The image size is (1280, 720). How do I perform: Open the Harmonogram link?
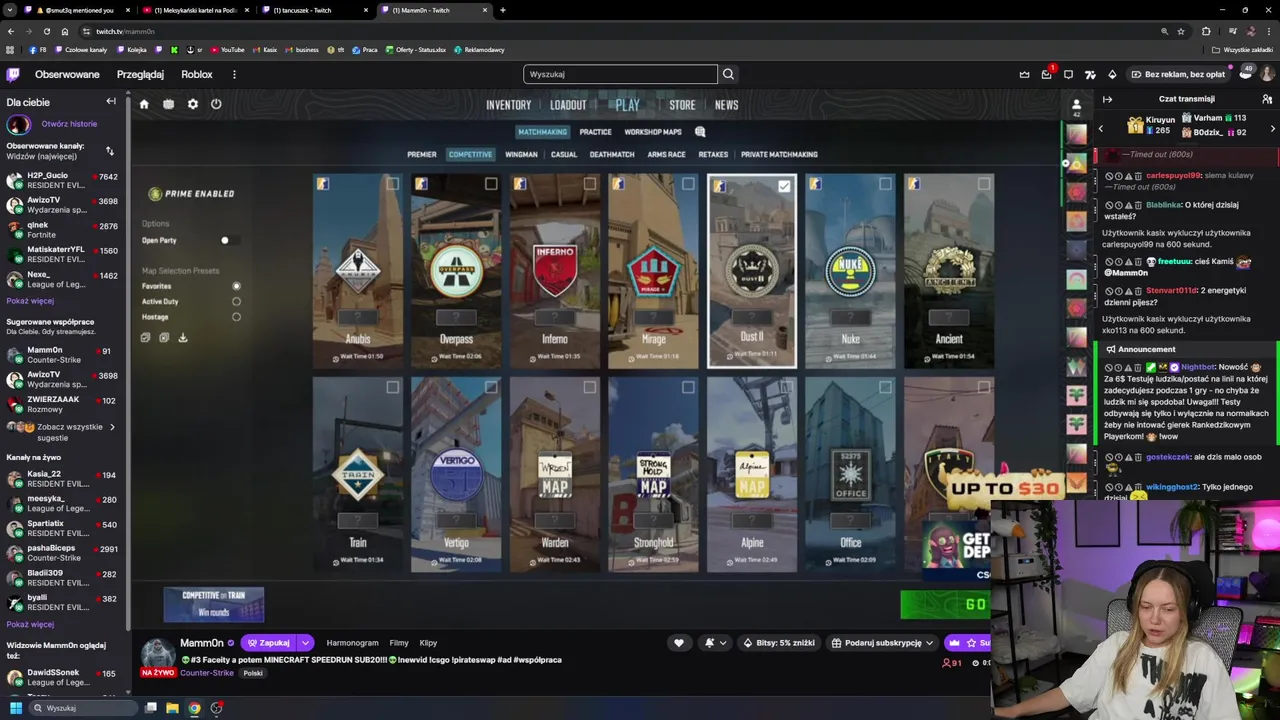pos(352,643)
